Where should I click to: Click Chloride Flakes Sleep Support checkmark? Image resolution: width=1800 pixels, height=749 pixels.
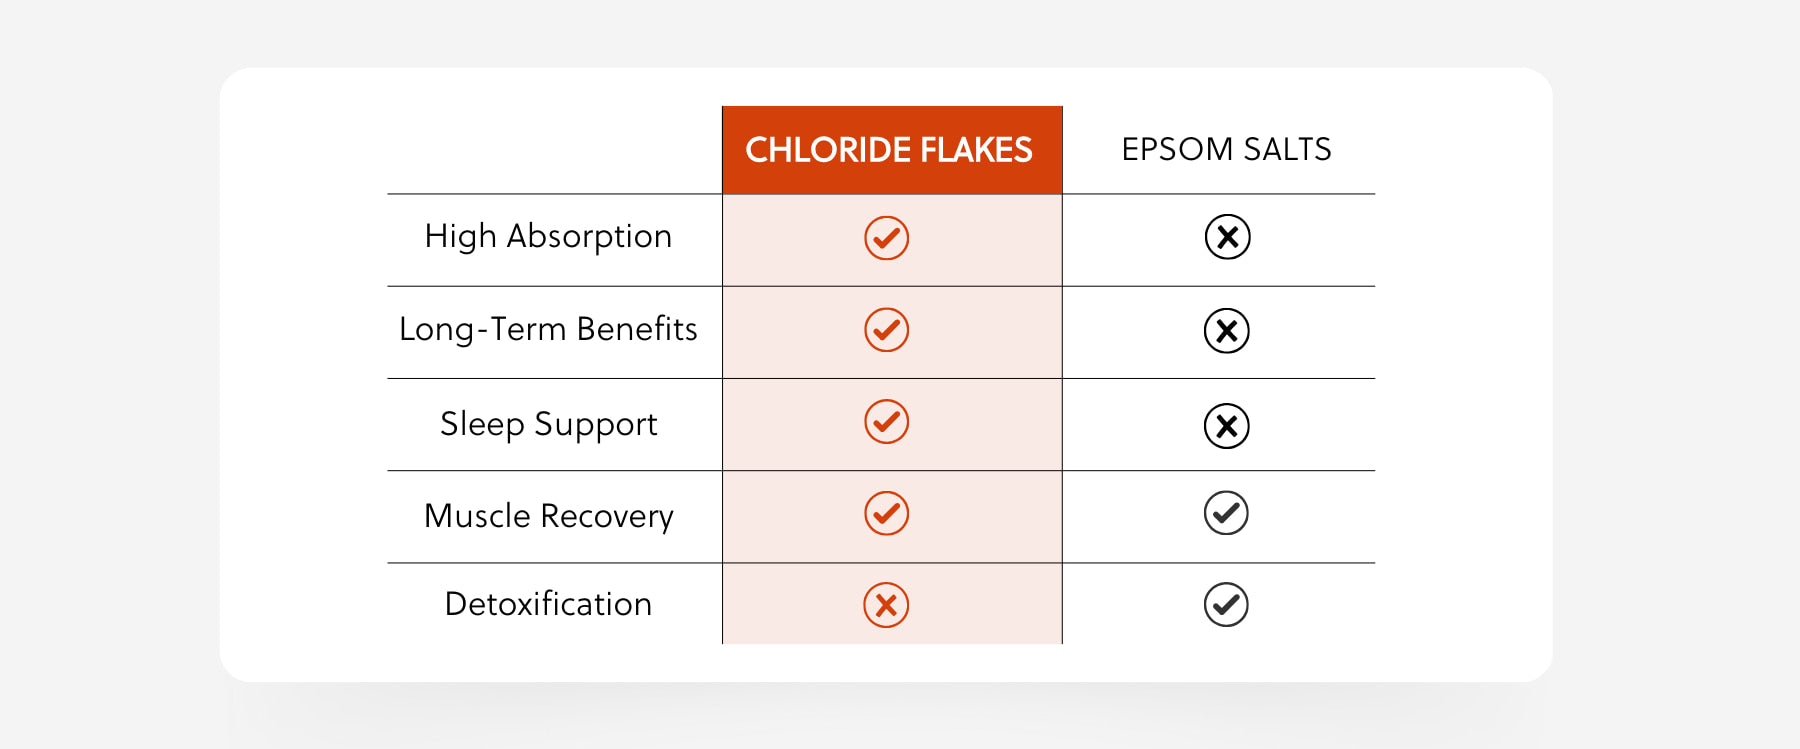coord(886,422)
